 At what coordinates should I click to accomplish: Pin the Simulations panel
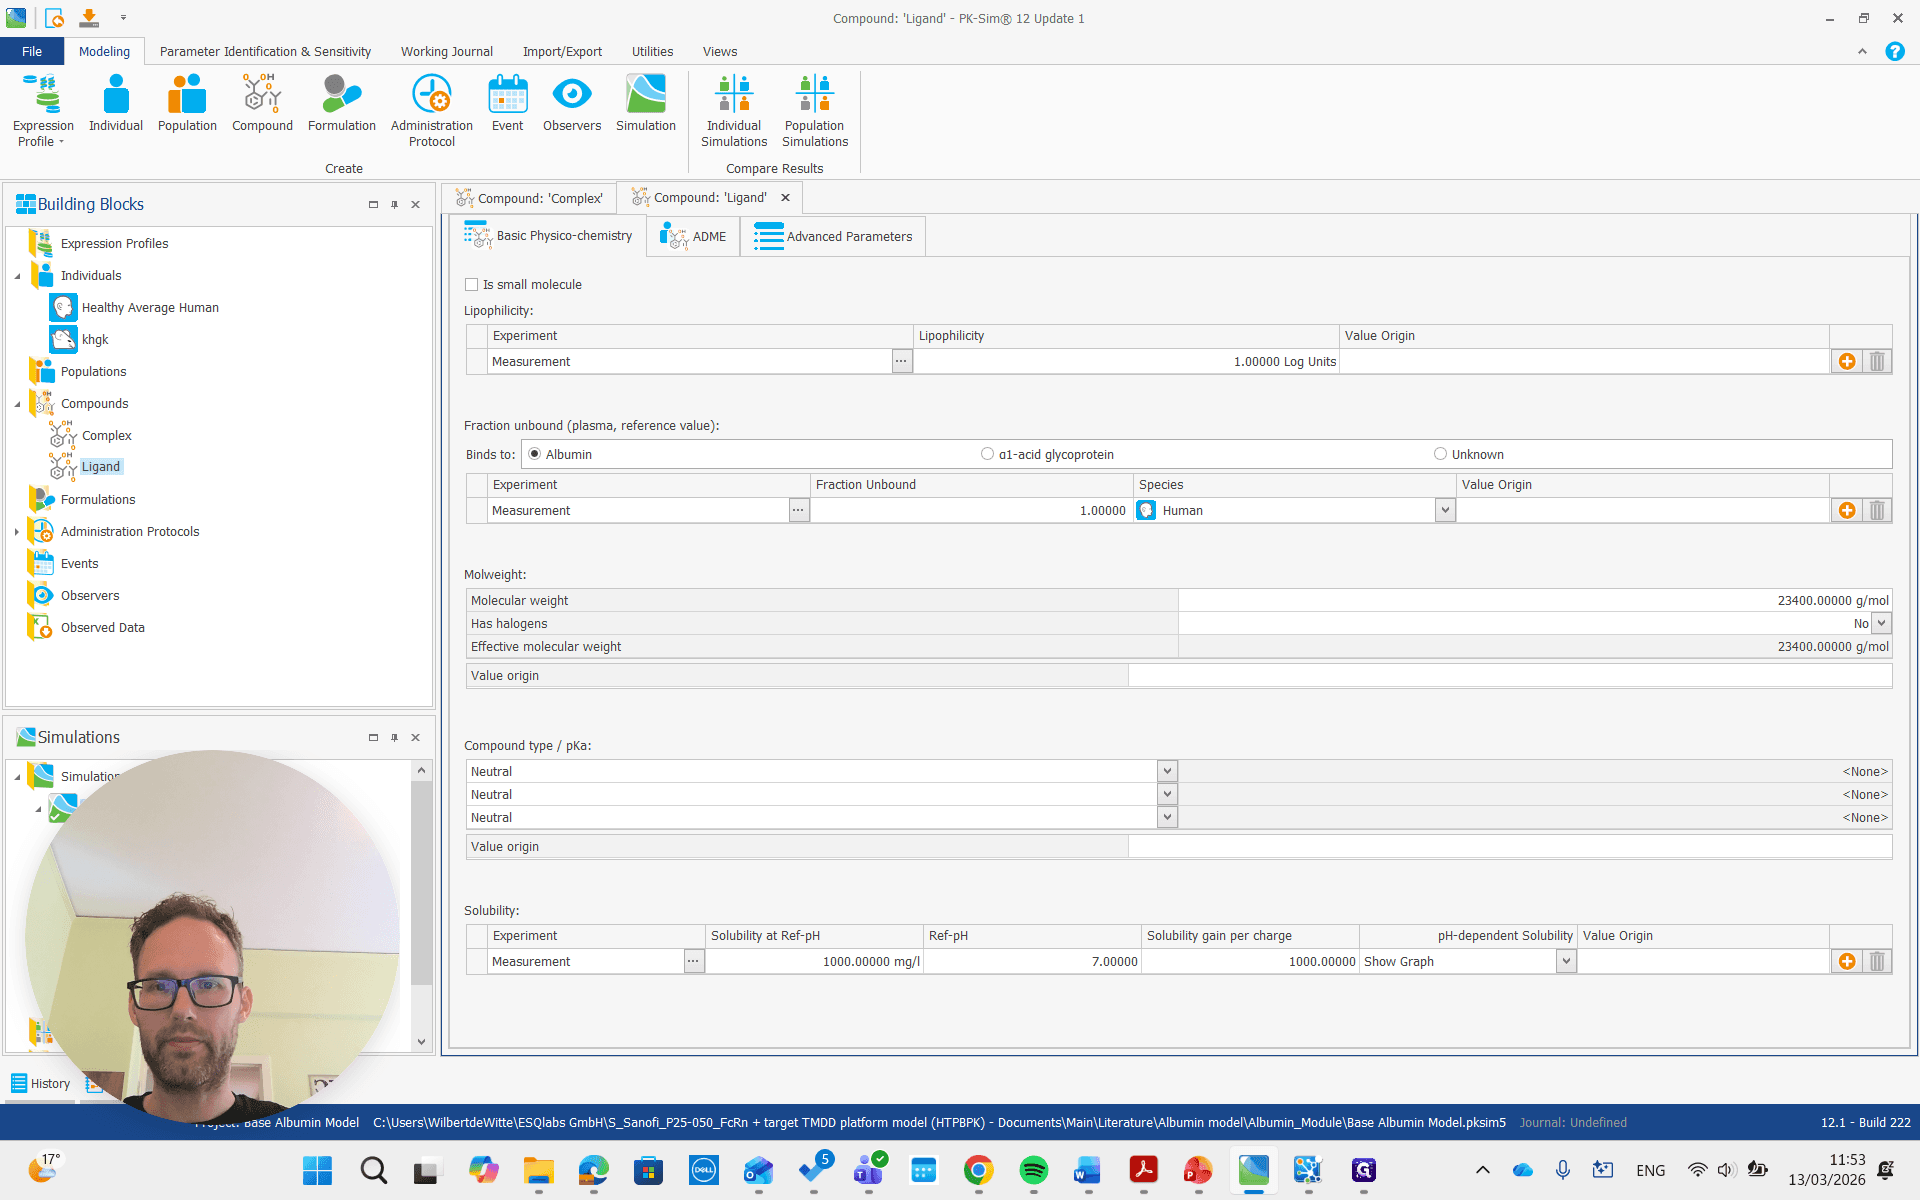pos(395,738)
